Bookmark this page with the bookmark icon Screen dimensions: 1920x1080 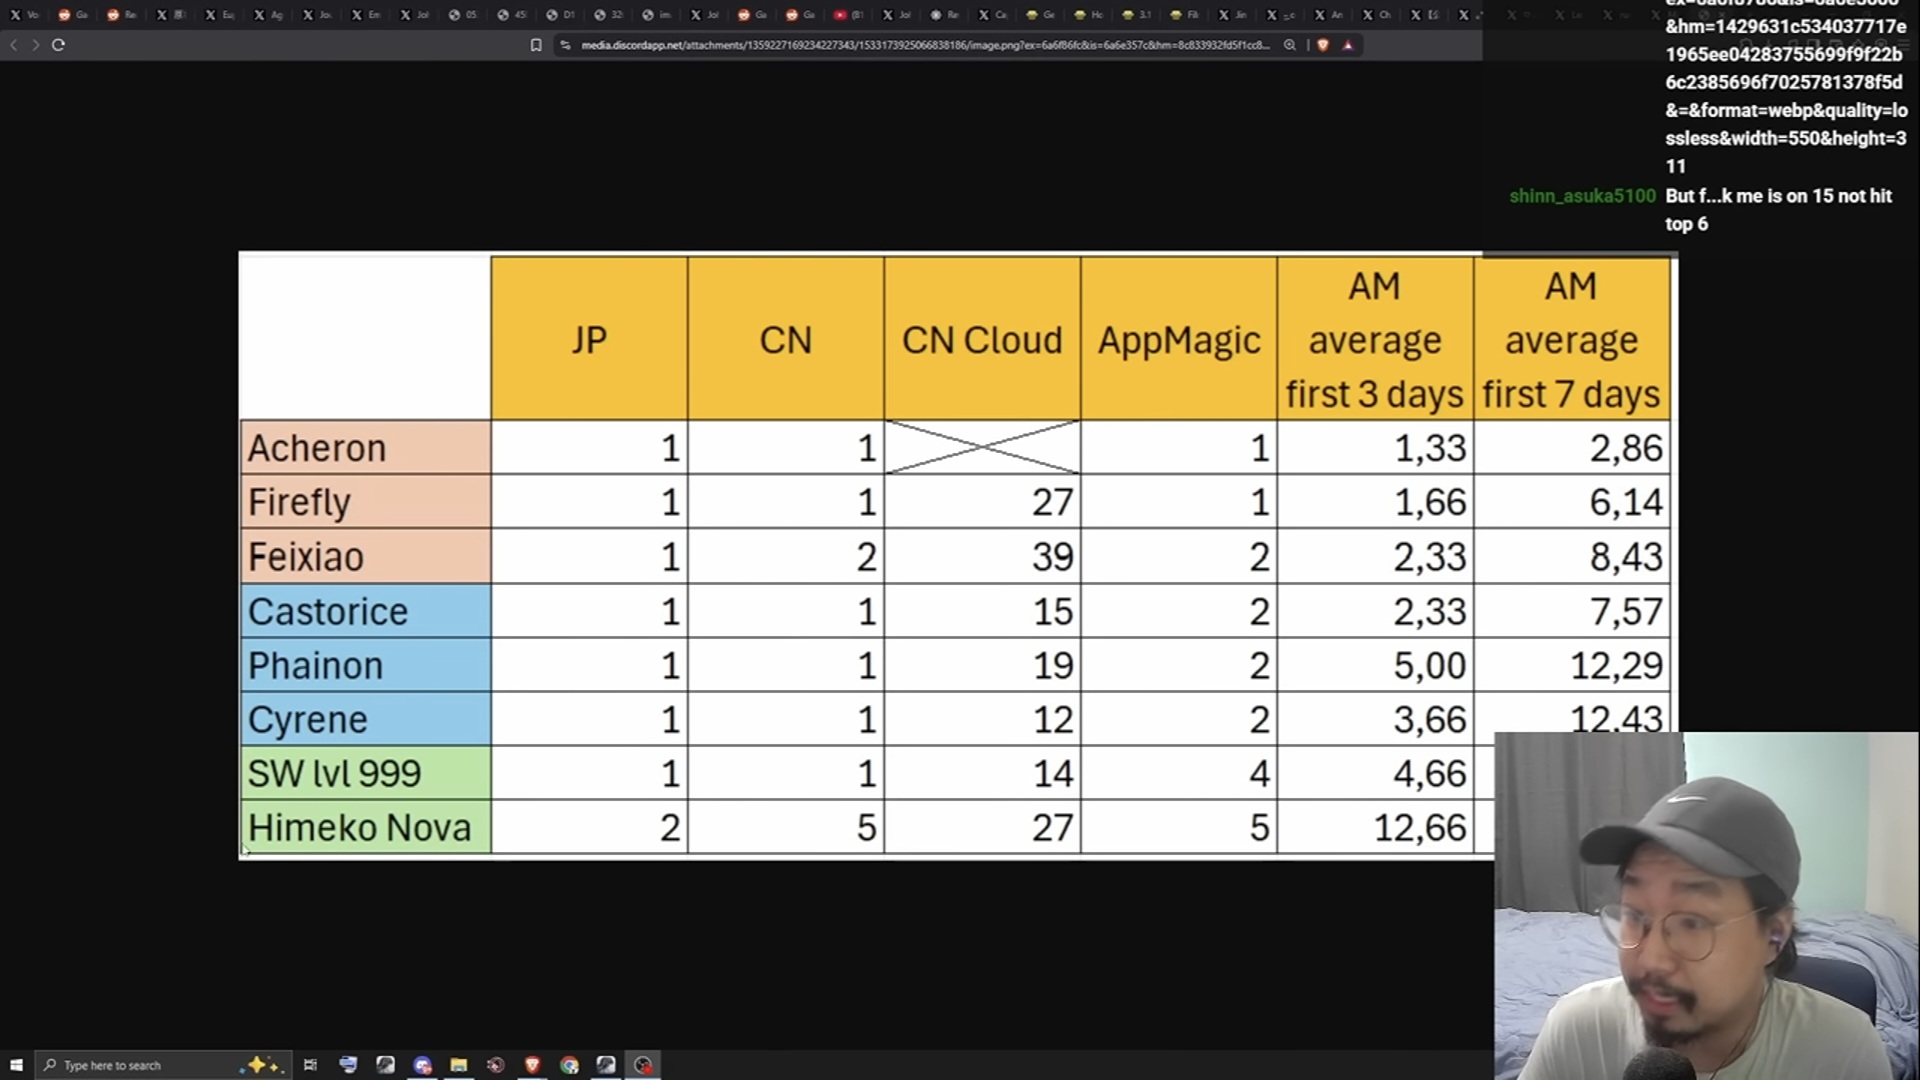click(536, 45)
